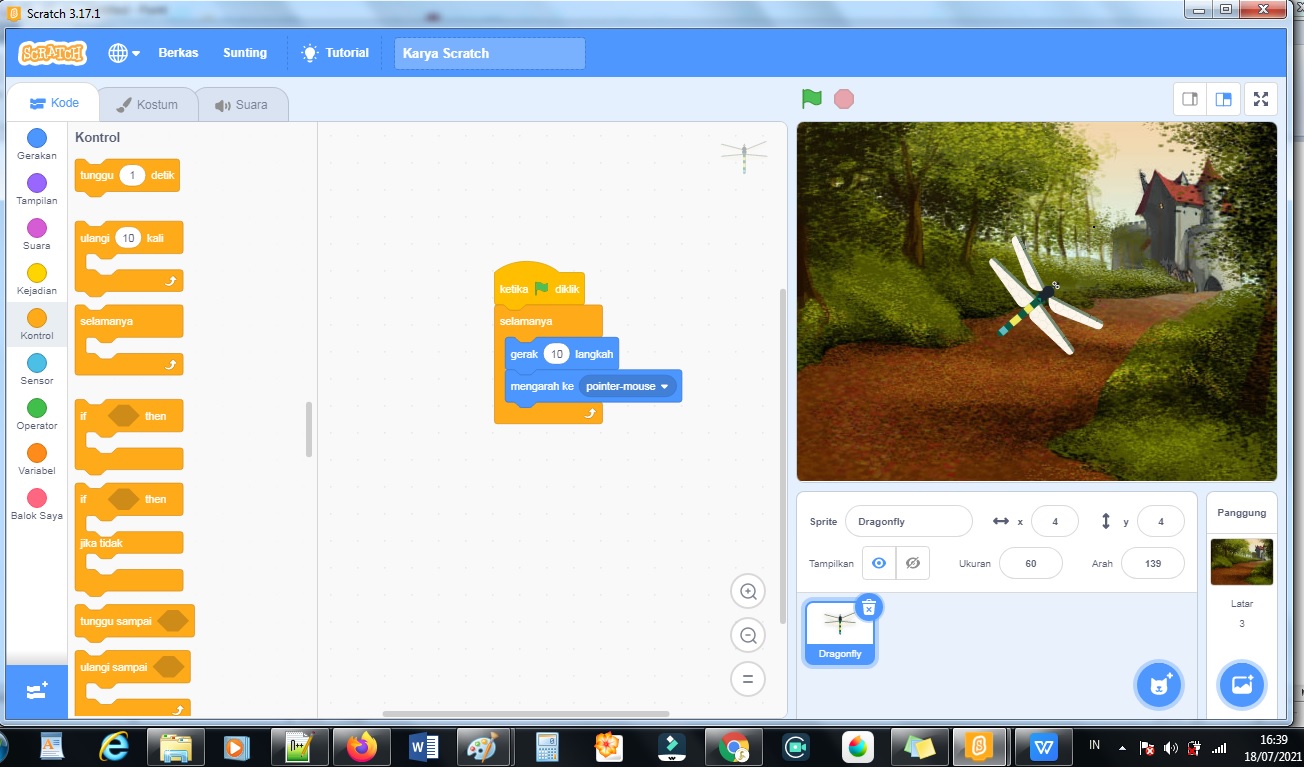Click the green flag to run the project
Viewport: 1304px width, 768px height.
pos(811,98)
